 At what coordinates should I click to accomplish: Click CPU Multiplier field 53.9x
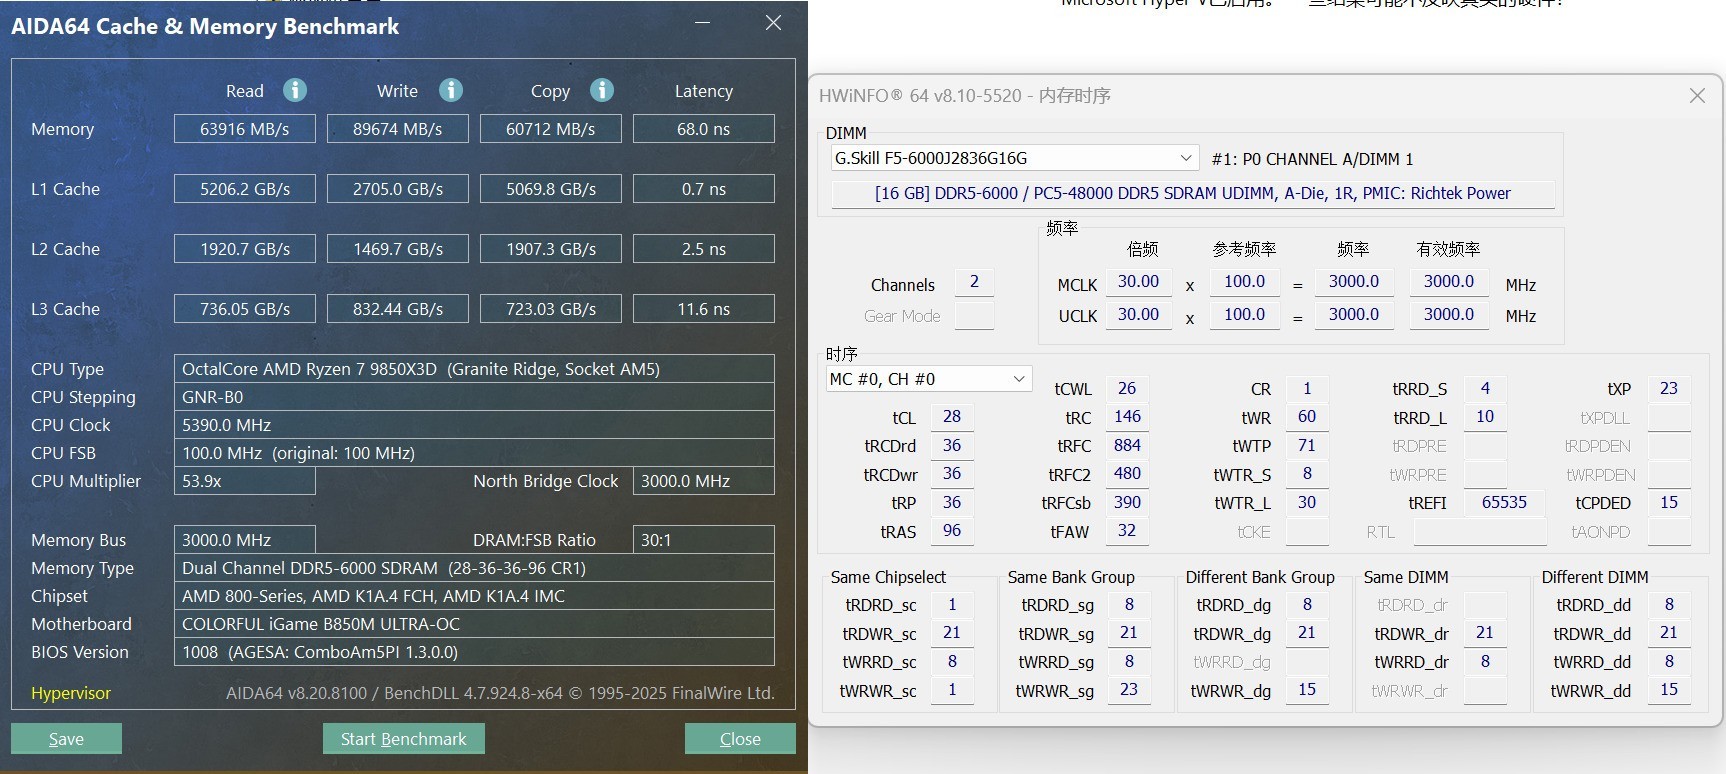245,481
